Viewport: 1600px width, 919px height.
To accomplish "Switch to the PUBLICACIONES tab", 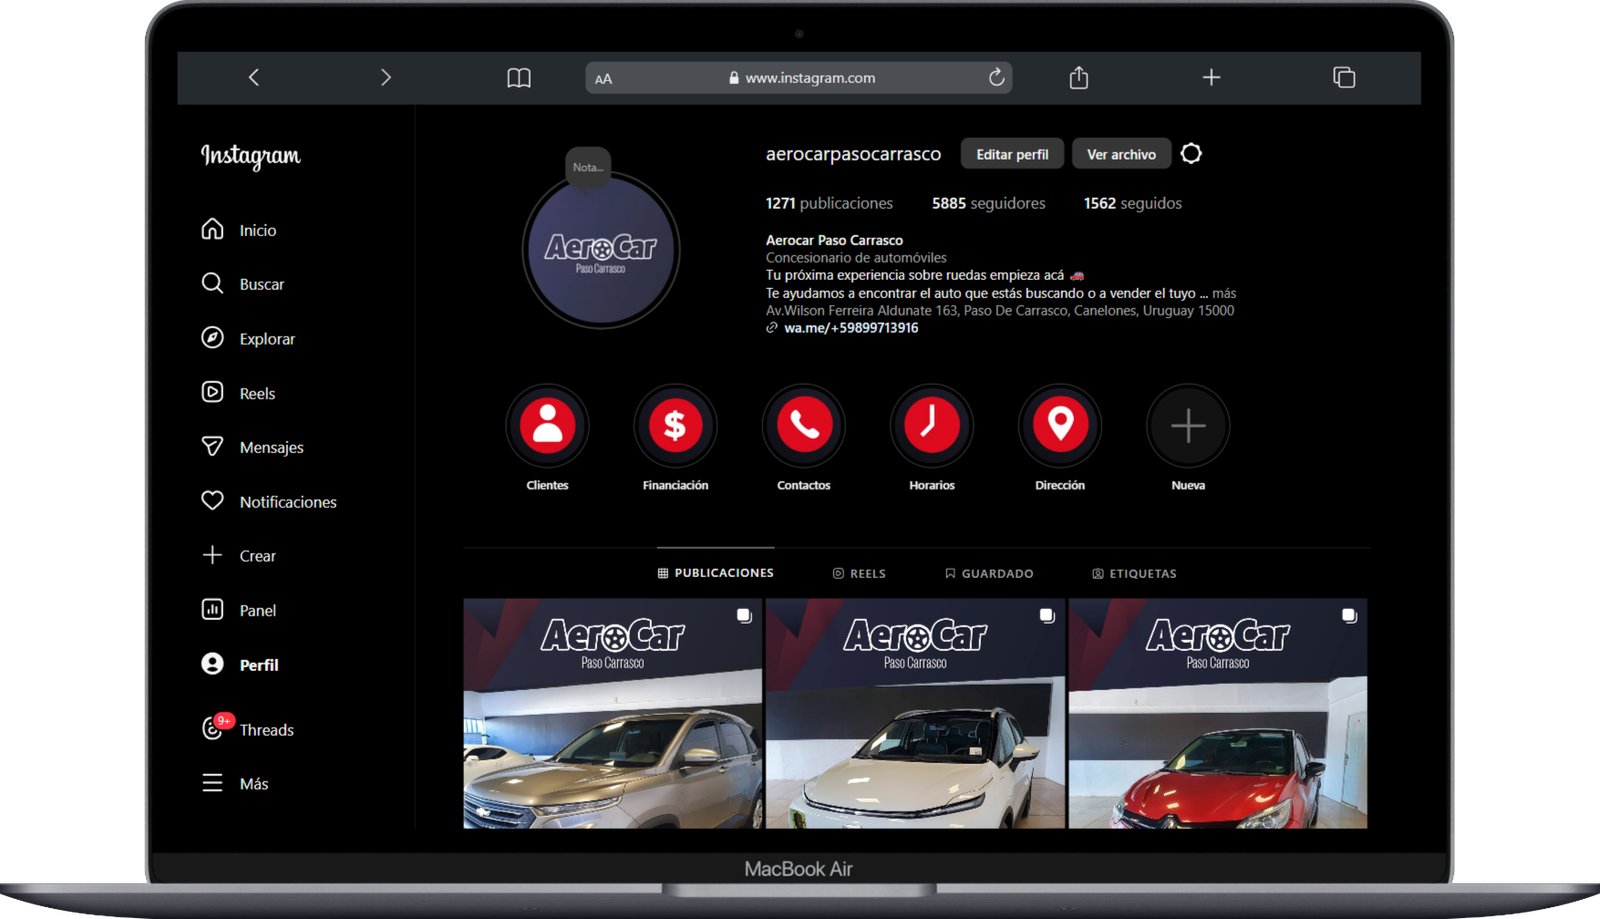I will [x=715, y=573].
